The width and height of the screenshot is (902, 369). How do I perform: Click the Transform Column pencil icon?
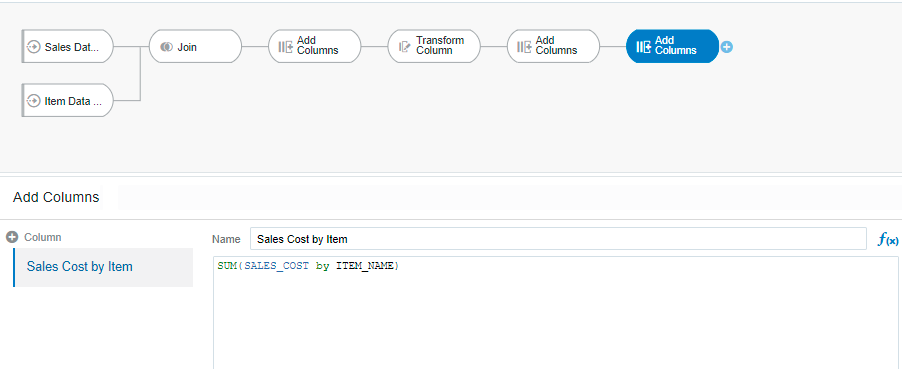[x=404, y=47]
